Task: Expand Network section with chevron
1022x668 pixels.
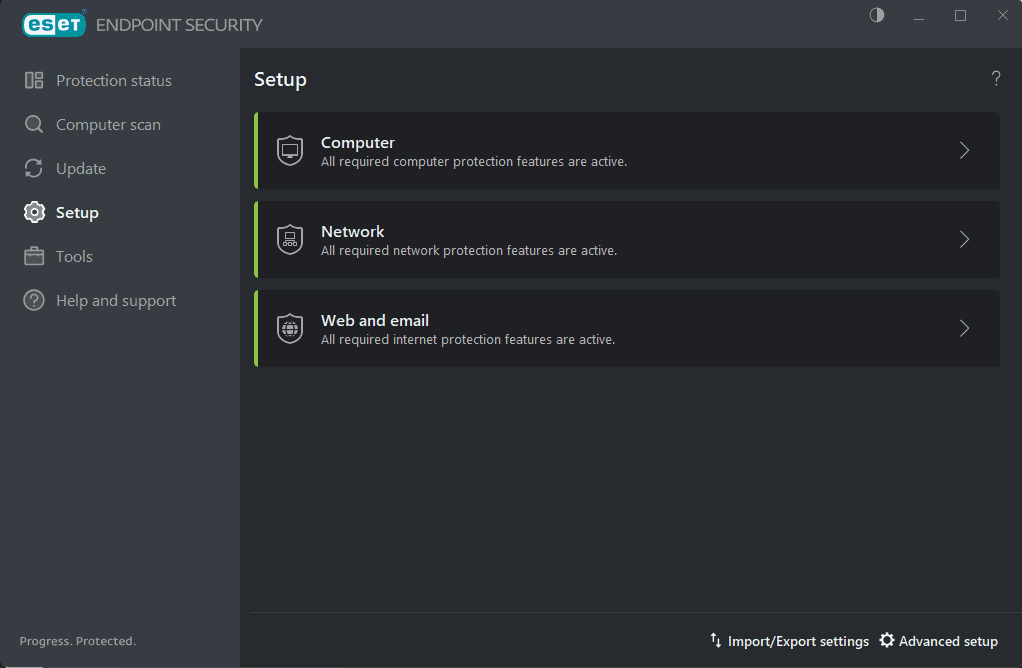Action: 965,239
